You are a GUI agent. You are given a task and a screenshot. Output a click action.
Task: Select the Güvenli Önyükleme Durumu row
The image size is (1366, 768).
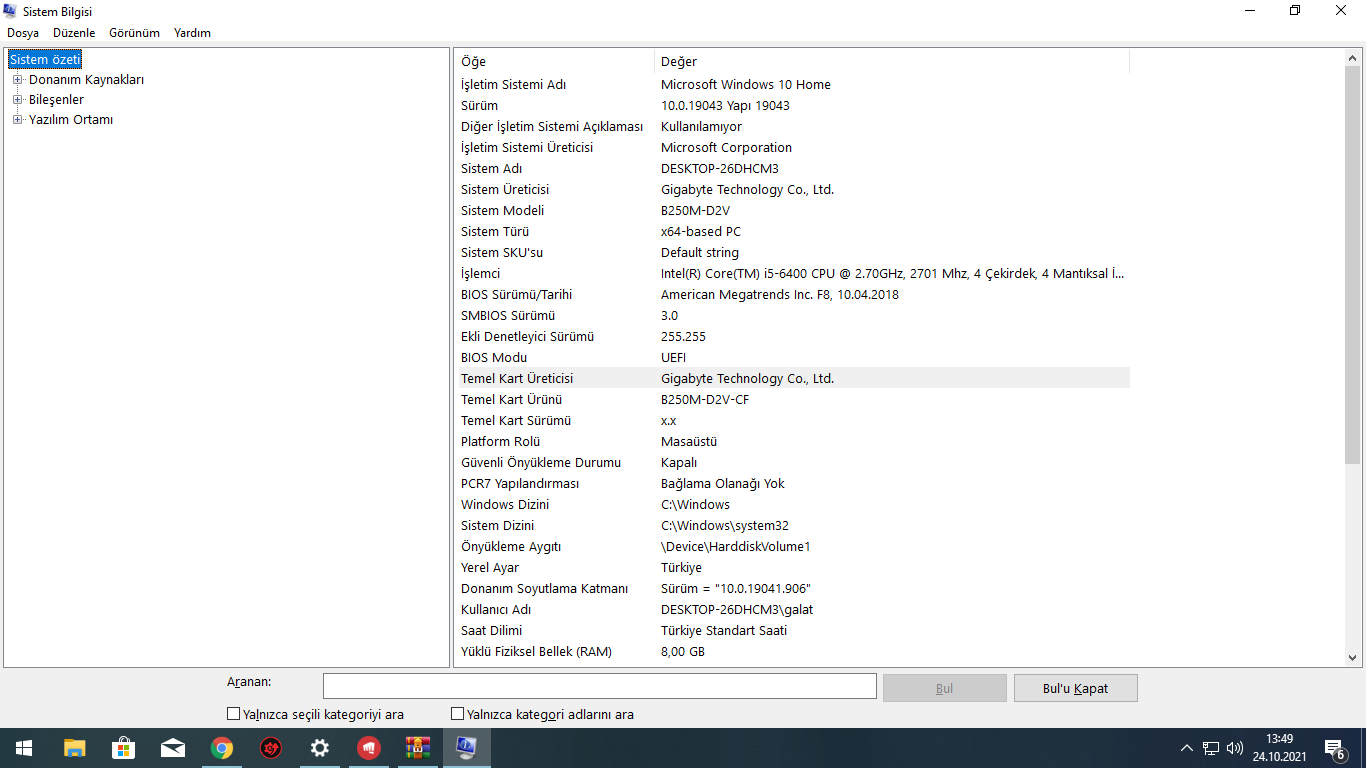pos(794,463)
